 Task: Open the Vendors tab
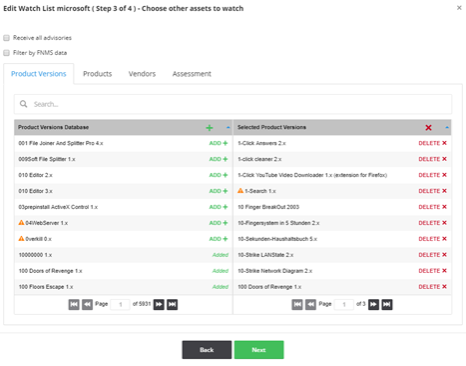coord(142,74)
